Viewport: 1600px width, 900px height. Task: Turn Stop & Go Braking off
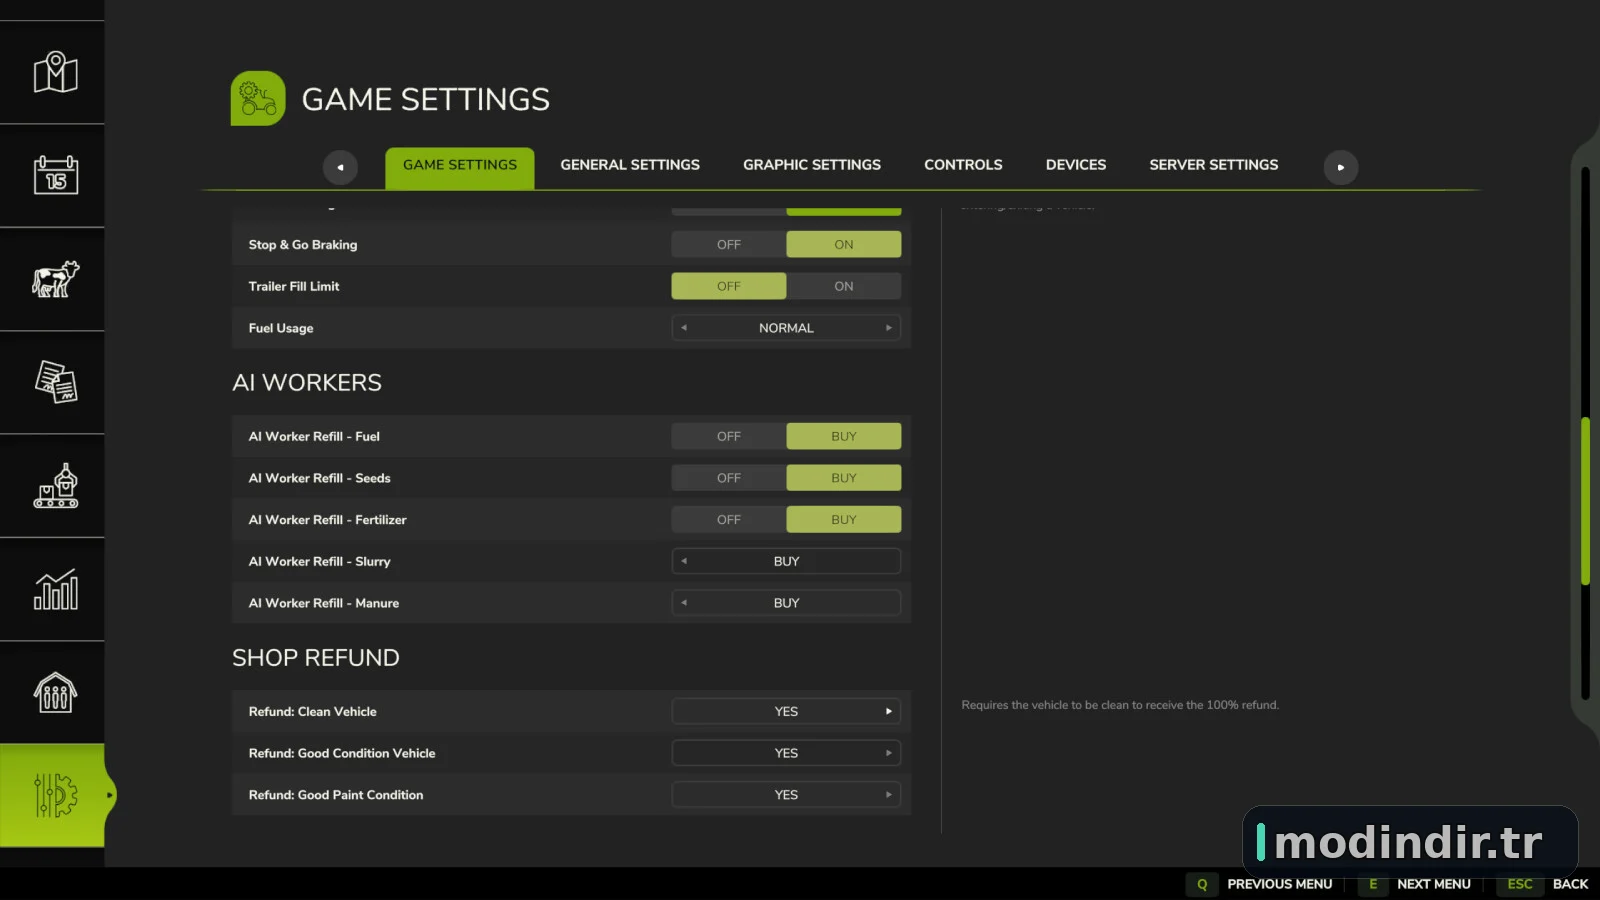(729, 244)
